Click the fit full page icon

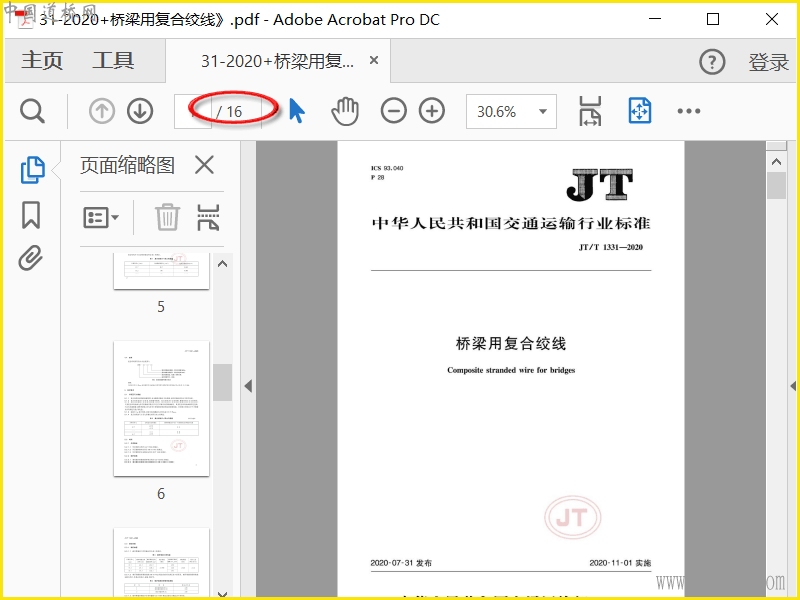tap(640, 111)
